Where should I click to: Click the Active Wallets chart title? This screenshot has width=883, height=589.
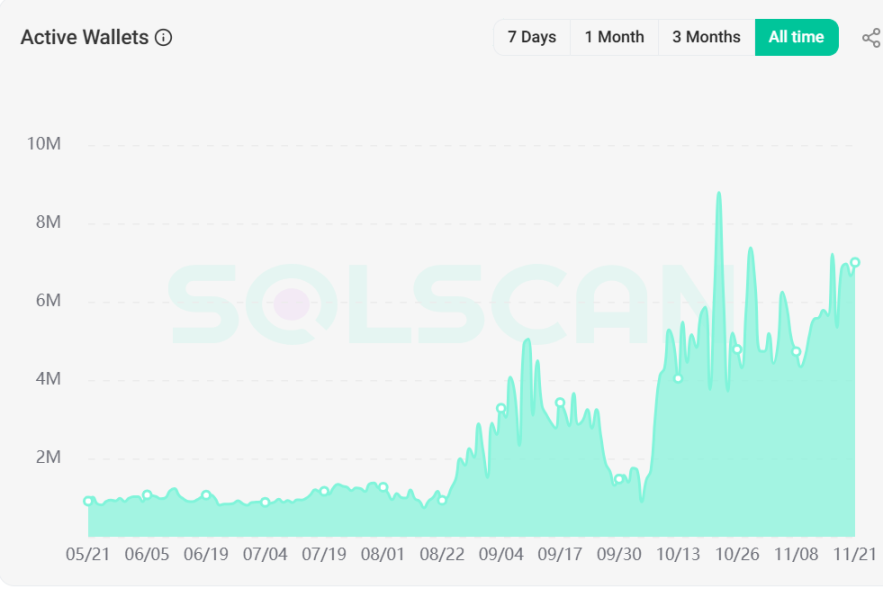pos(84,38)
